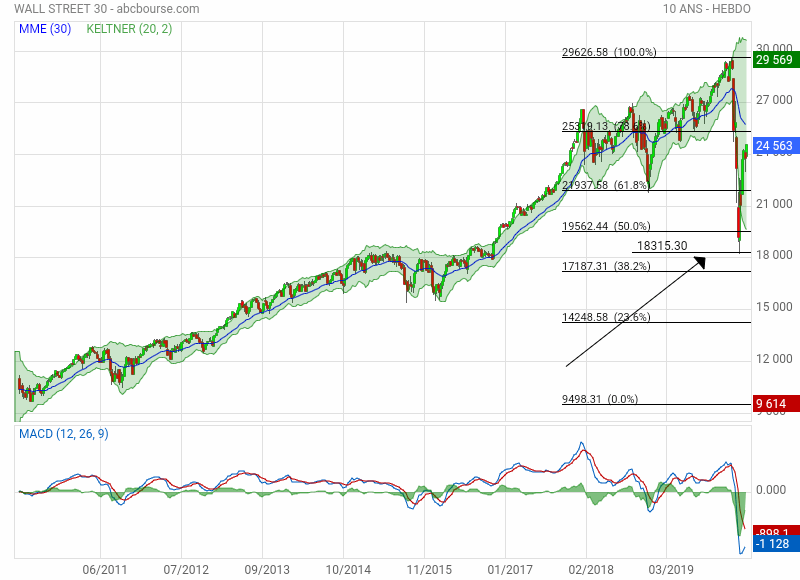Image resolution: width=800 pixels, height=580 pixels.
Task: Click the blue -1 128 MACD value tag
Action: coord(776,544)
